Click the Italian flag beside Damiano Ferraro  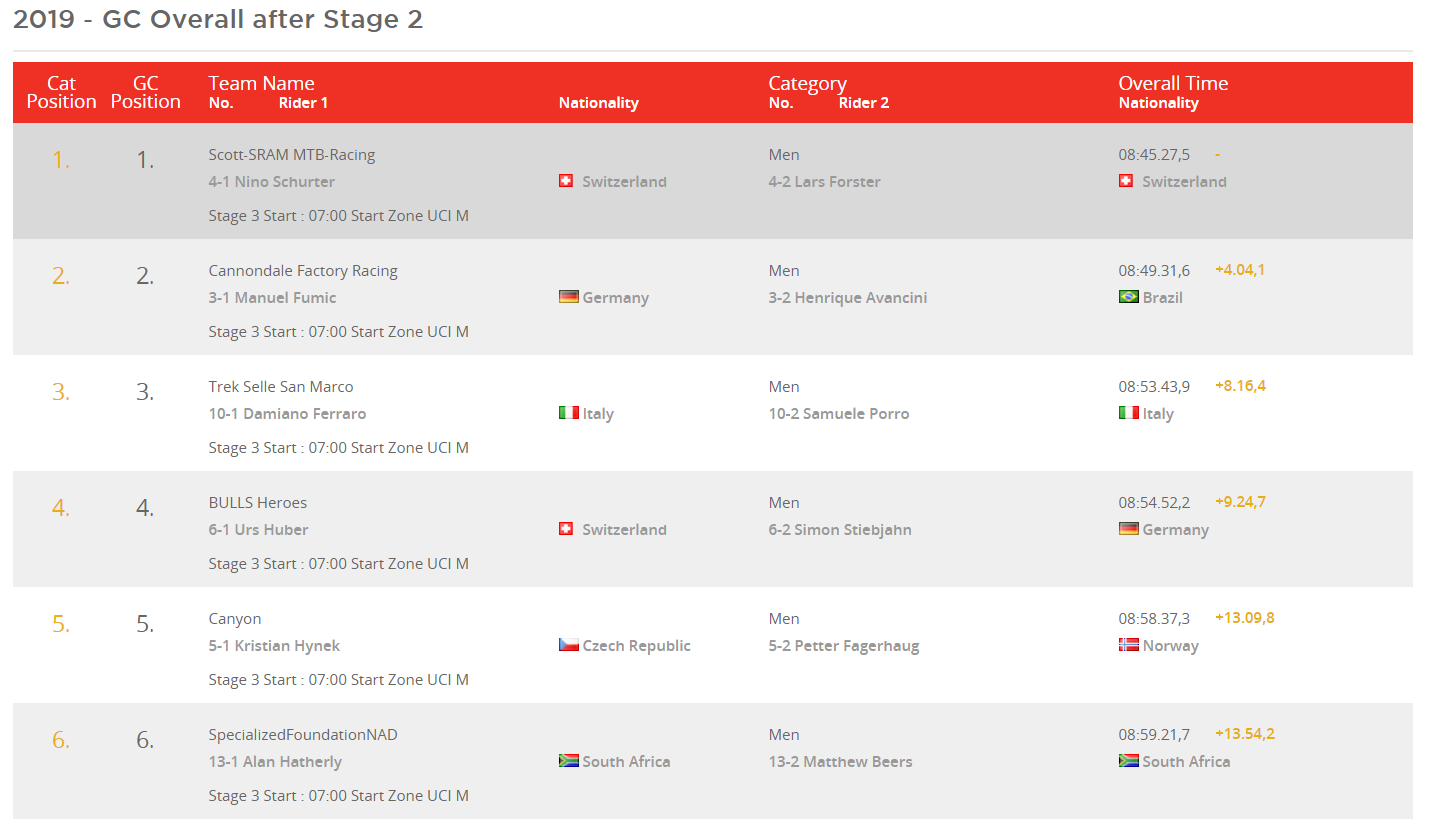point(568,413)
